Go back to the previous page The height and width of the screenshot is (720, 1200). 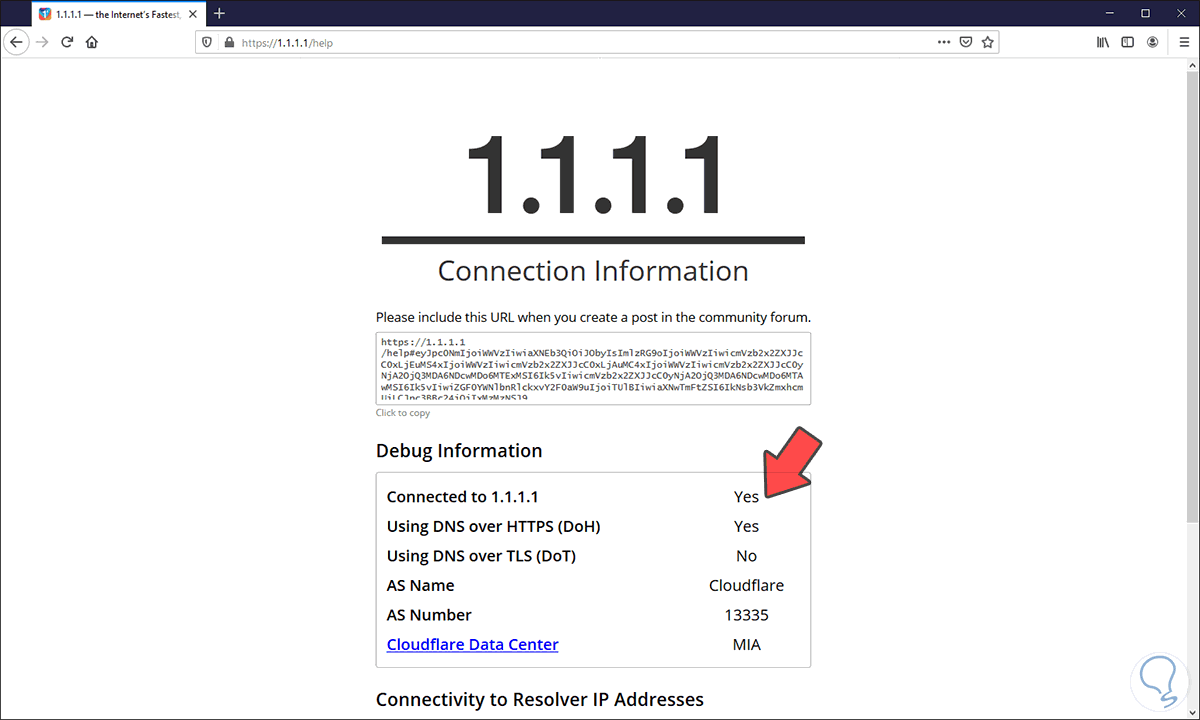pos(16,42)
